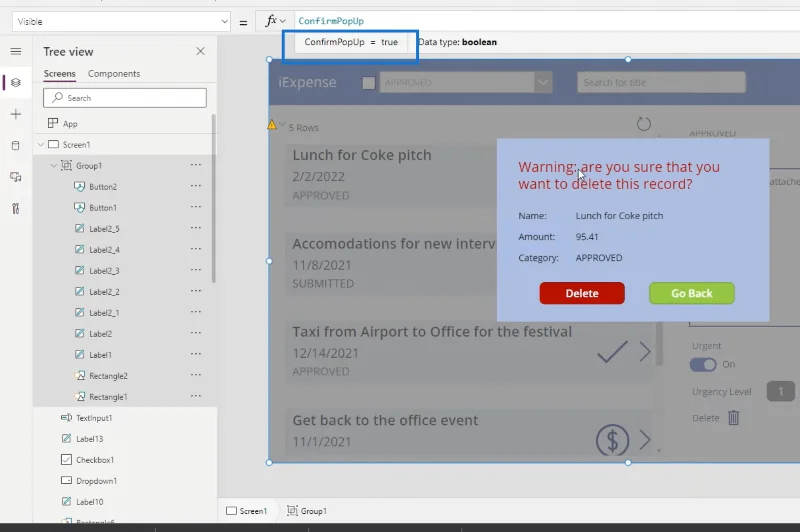The image size is (800, 532).
Task: Click the App icon in tree
Action: coord(53,123)
